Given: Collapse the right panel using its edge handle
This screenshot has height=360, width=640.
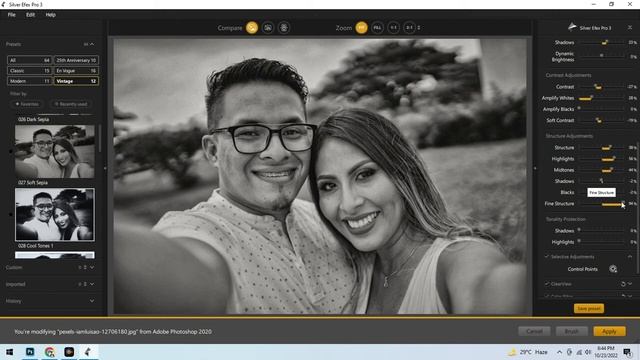Looking at the screenshot, I should coord(535,168).
